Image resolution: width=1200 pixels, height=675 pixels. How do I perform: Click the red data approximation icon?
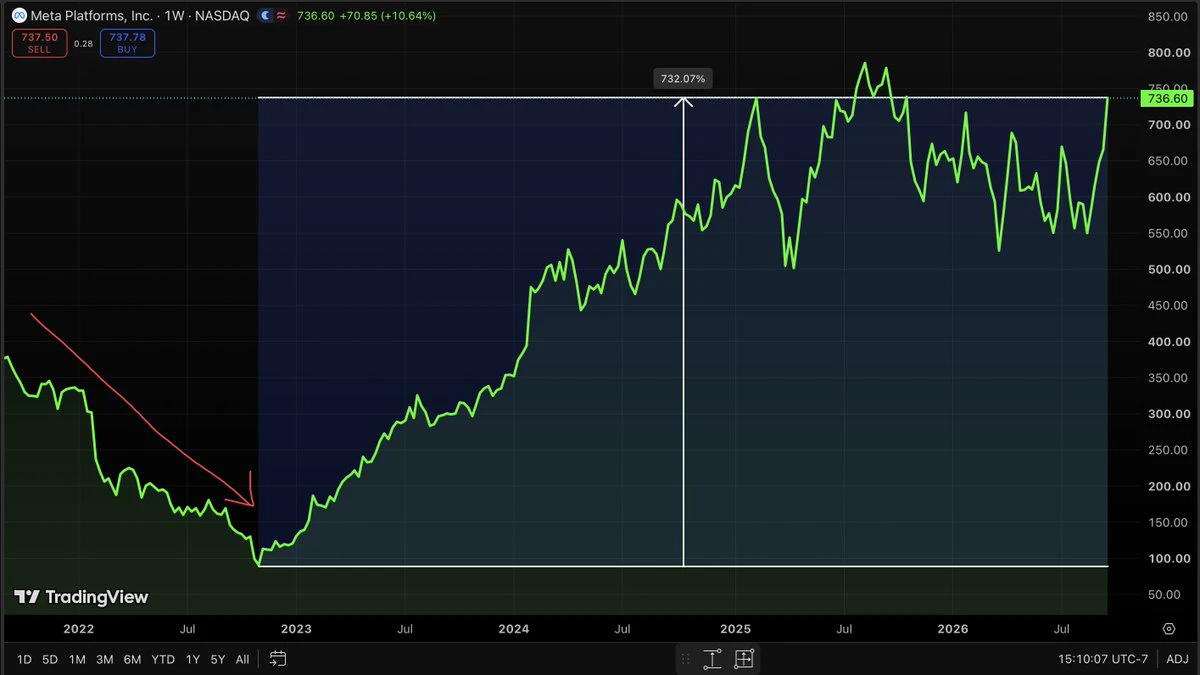pyautogui.click(x=281, y=16)
